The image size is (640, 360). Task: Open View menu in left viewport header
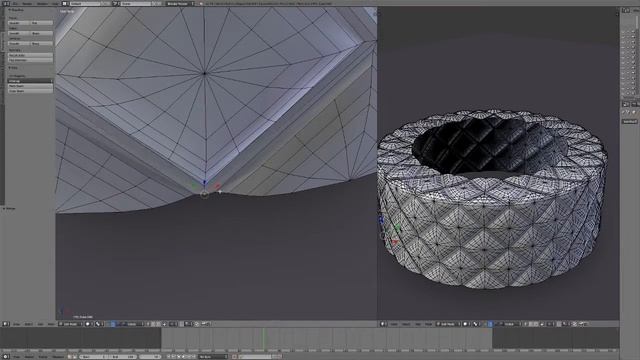pyautogui.click(x=16, y=324)
